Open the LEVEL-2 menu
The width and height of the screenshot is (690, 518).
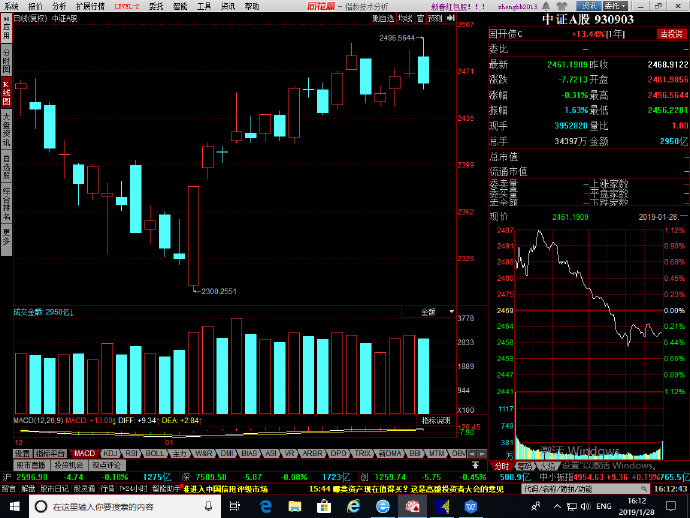[x=127, y=6]
